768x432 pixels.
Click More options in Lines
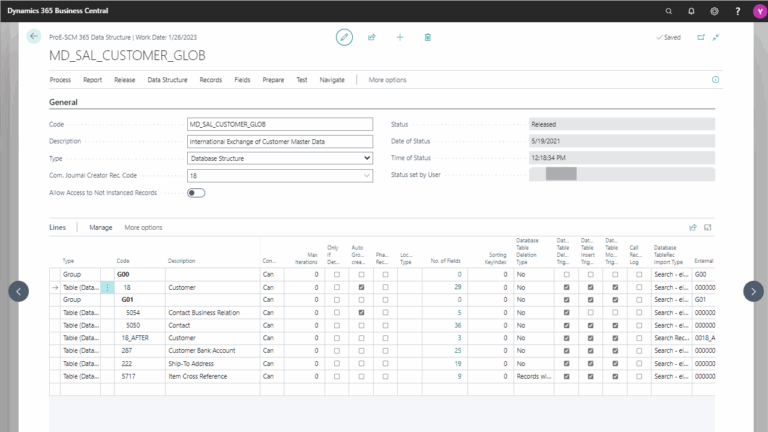[143, 227]
